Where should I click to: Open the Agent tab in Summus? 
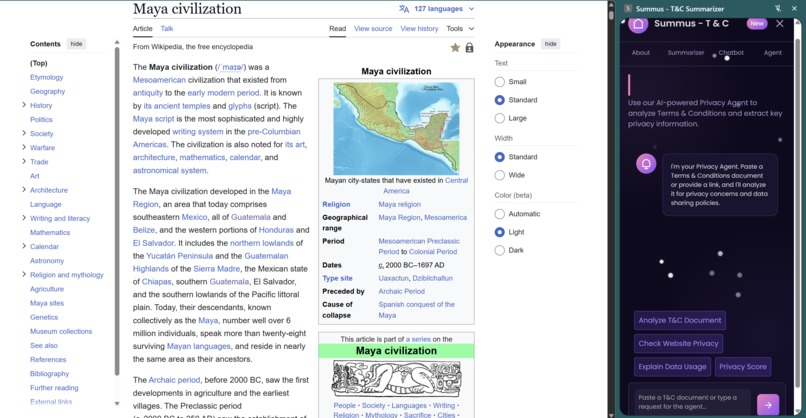tap(773, 52)
